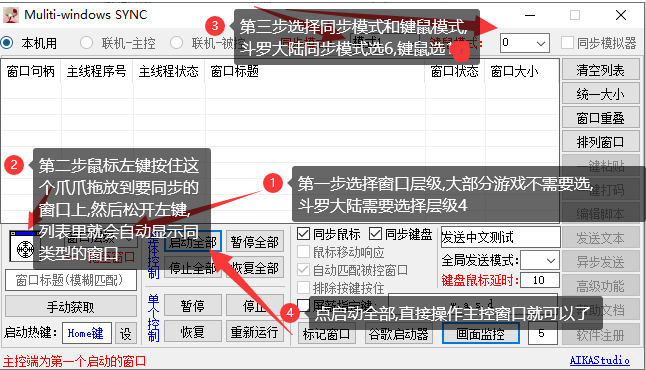The height and width of the screenshot is (370, 646).
Task: Open the 键鼠模式 dropdown showing 0
Action: click(x=525, y=43)
